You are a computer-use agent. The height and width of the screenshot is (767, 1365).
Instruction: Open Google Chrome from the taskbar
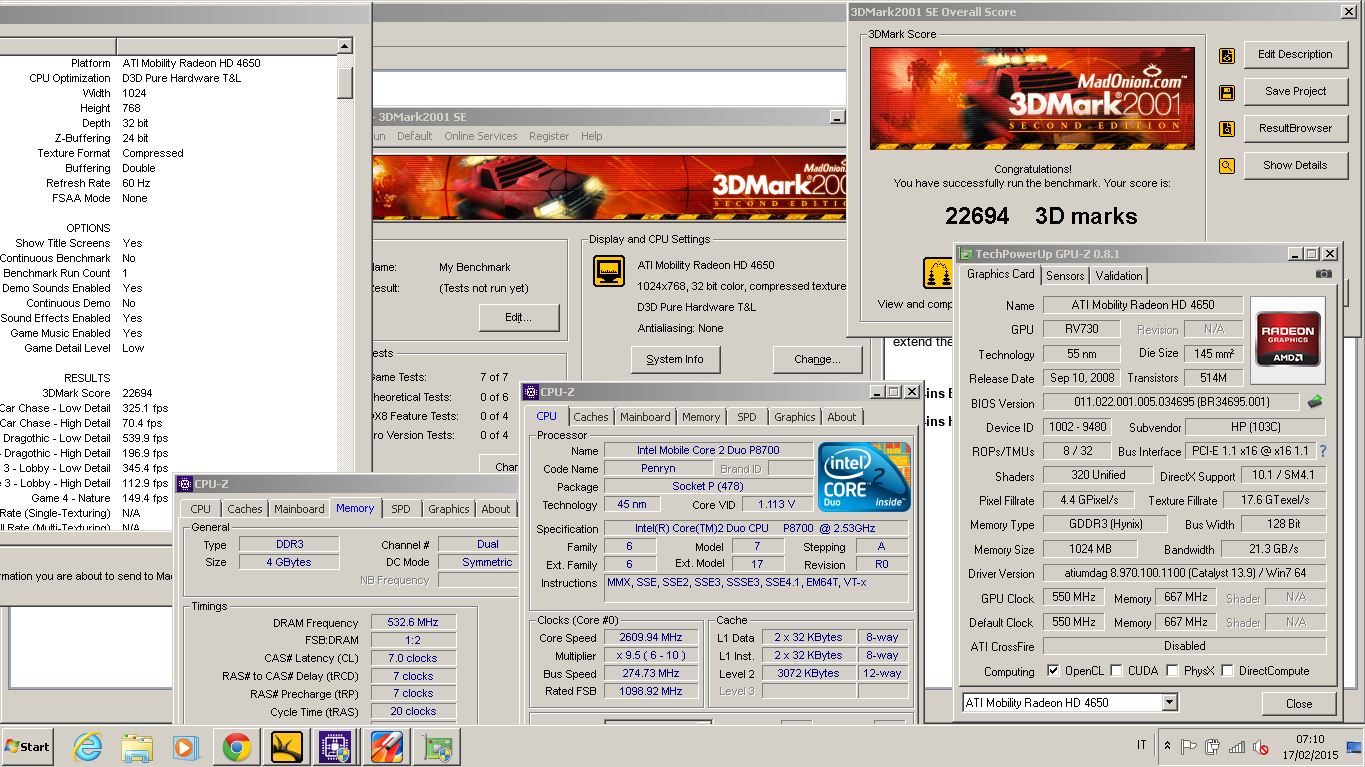236,746
